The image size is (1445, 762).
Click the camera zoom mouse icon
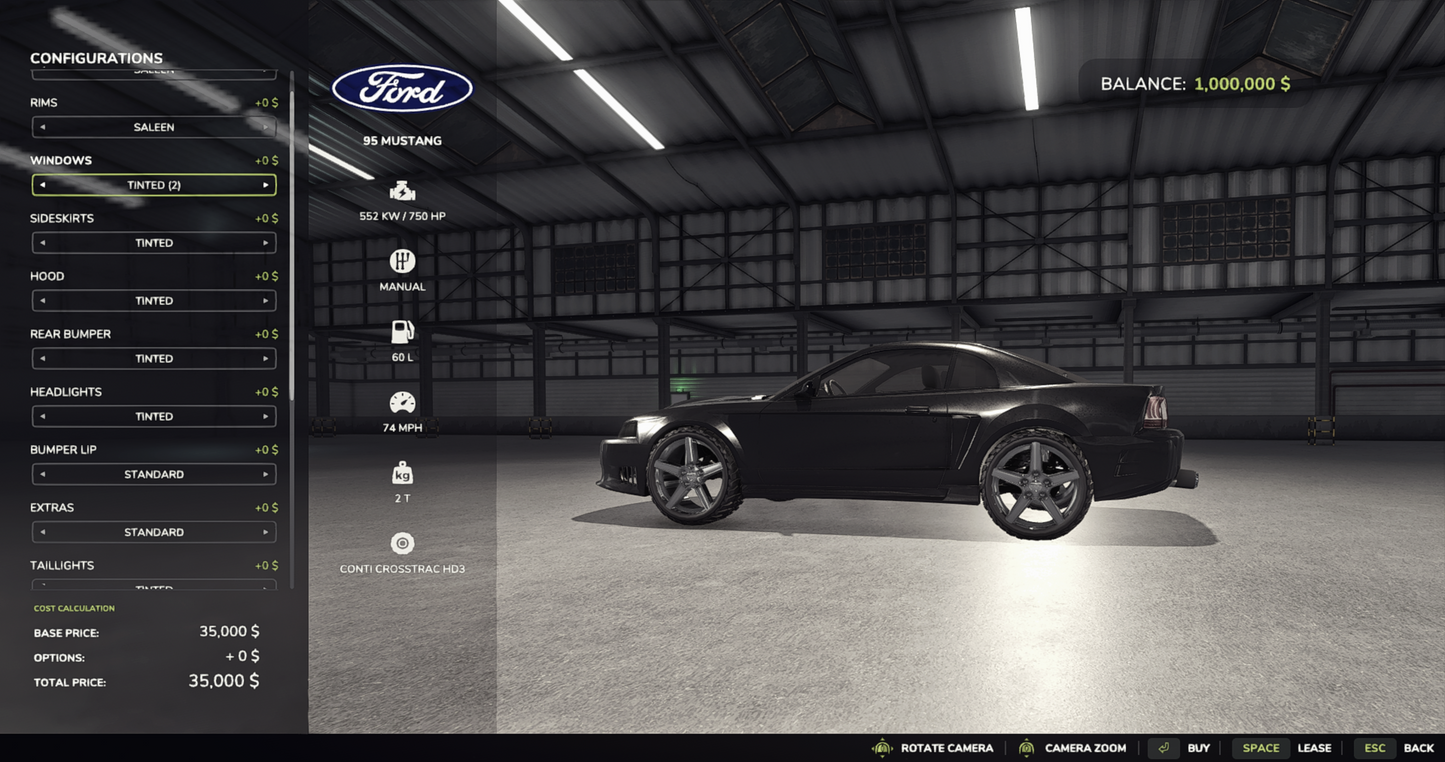click(x=1025, y=747)
